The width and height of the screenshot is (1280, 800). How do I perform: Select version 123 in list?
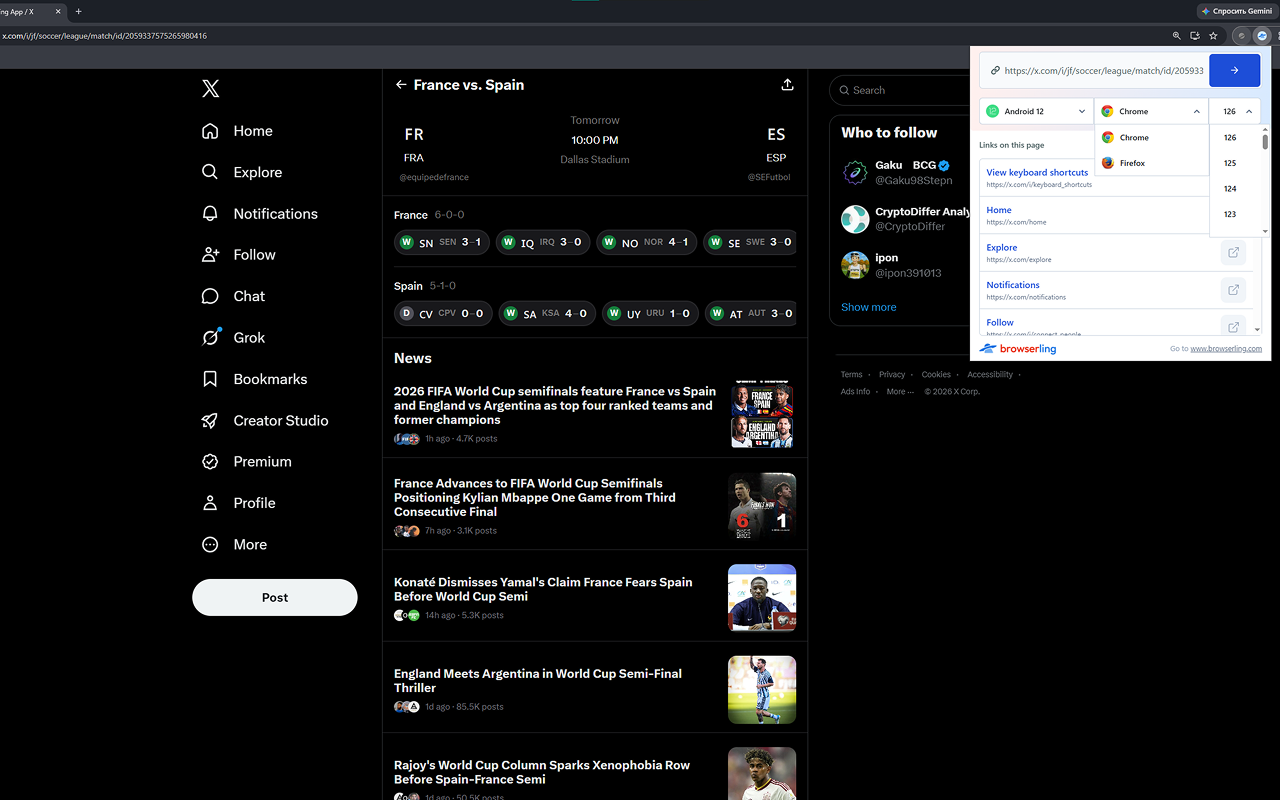pyautogui.click(x=1230, y=214)
